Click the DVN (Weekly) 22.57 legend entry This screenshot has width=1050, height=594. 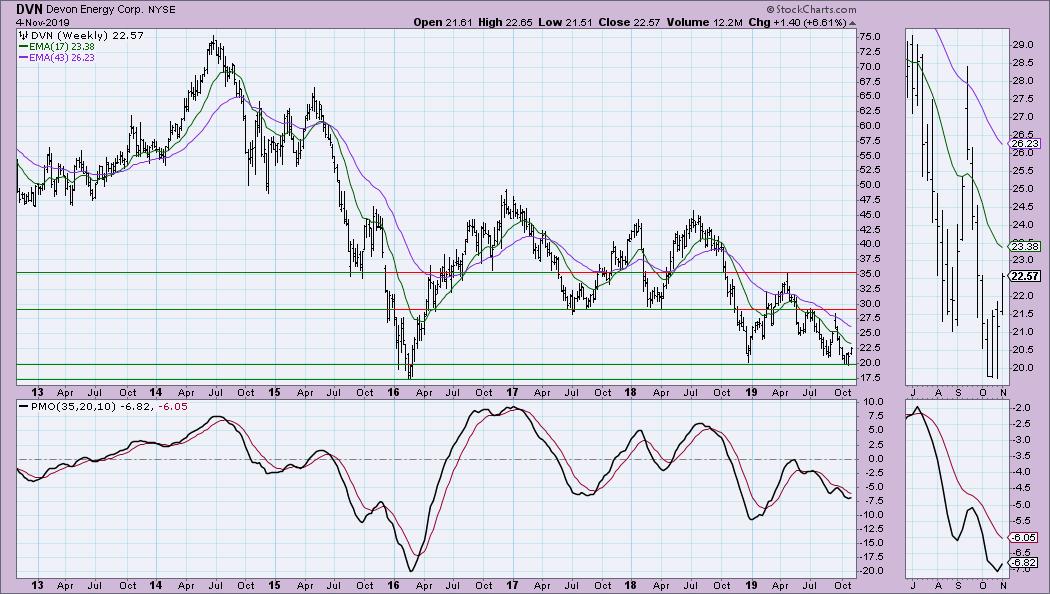click(86, 35)
